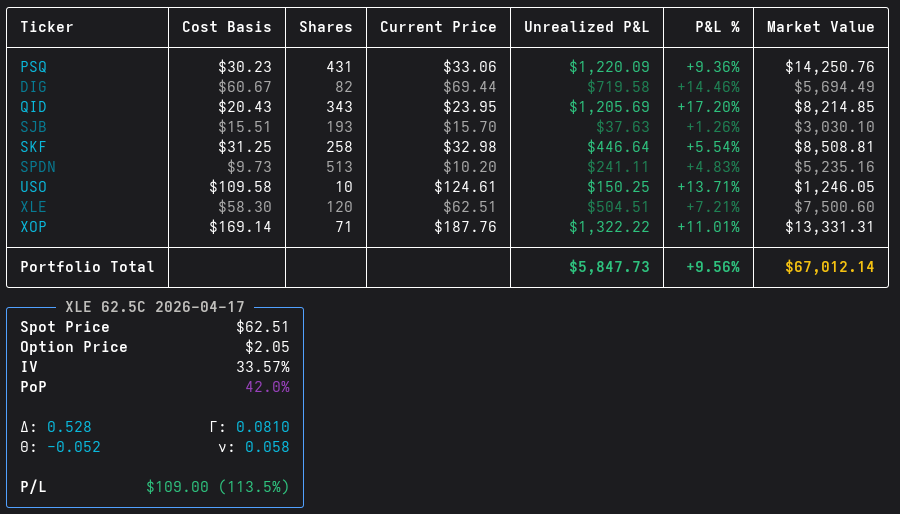This screenshot has height=514, width=900.
Task: Click the Option Price value $2.05
Action: pos(267,347)
